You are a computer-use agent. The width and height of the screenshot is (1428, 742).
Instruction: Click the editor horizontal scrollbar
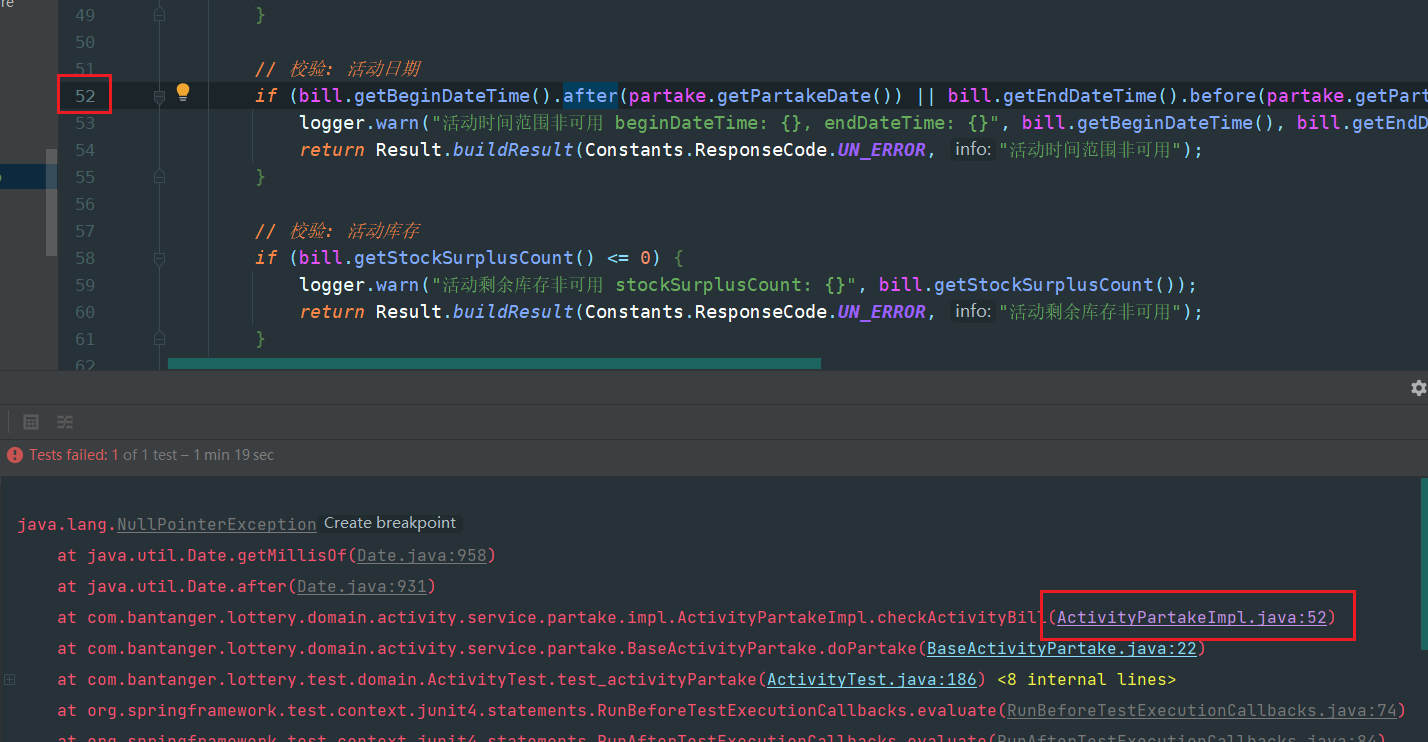tap(494, 364)
